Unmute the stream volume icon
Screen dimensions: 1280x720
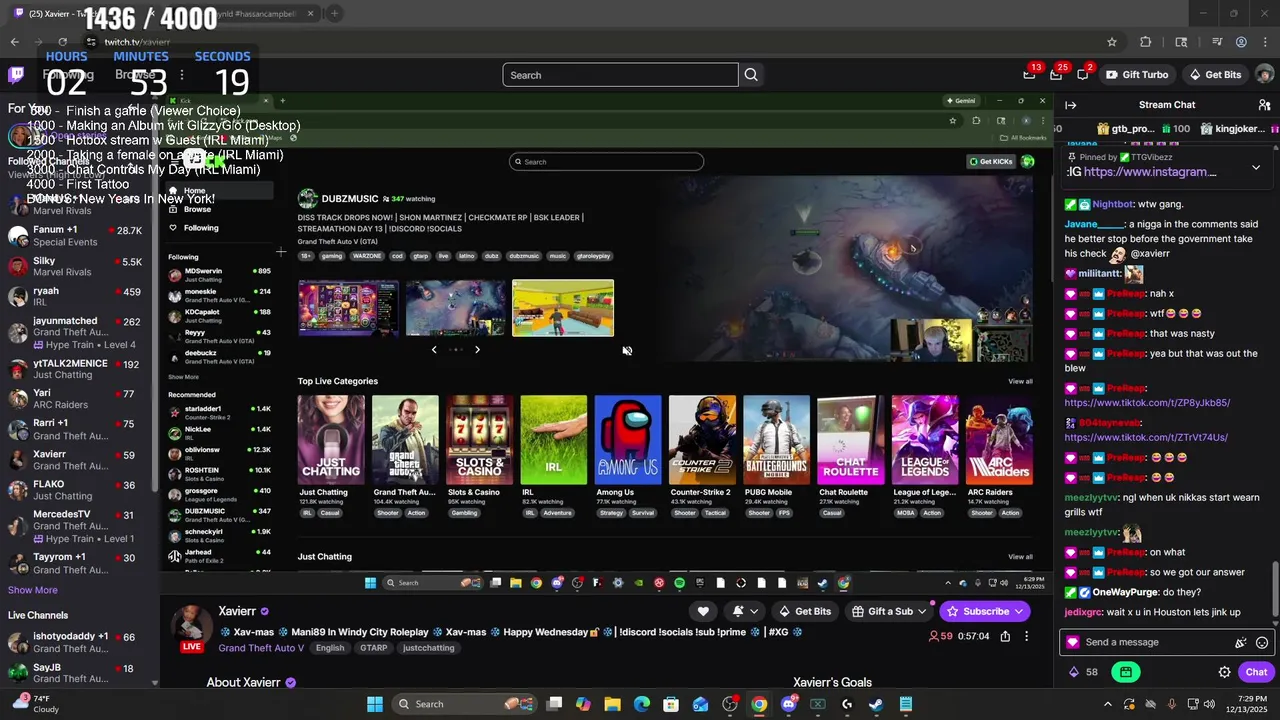[627, 350]
